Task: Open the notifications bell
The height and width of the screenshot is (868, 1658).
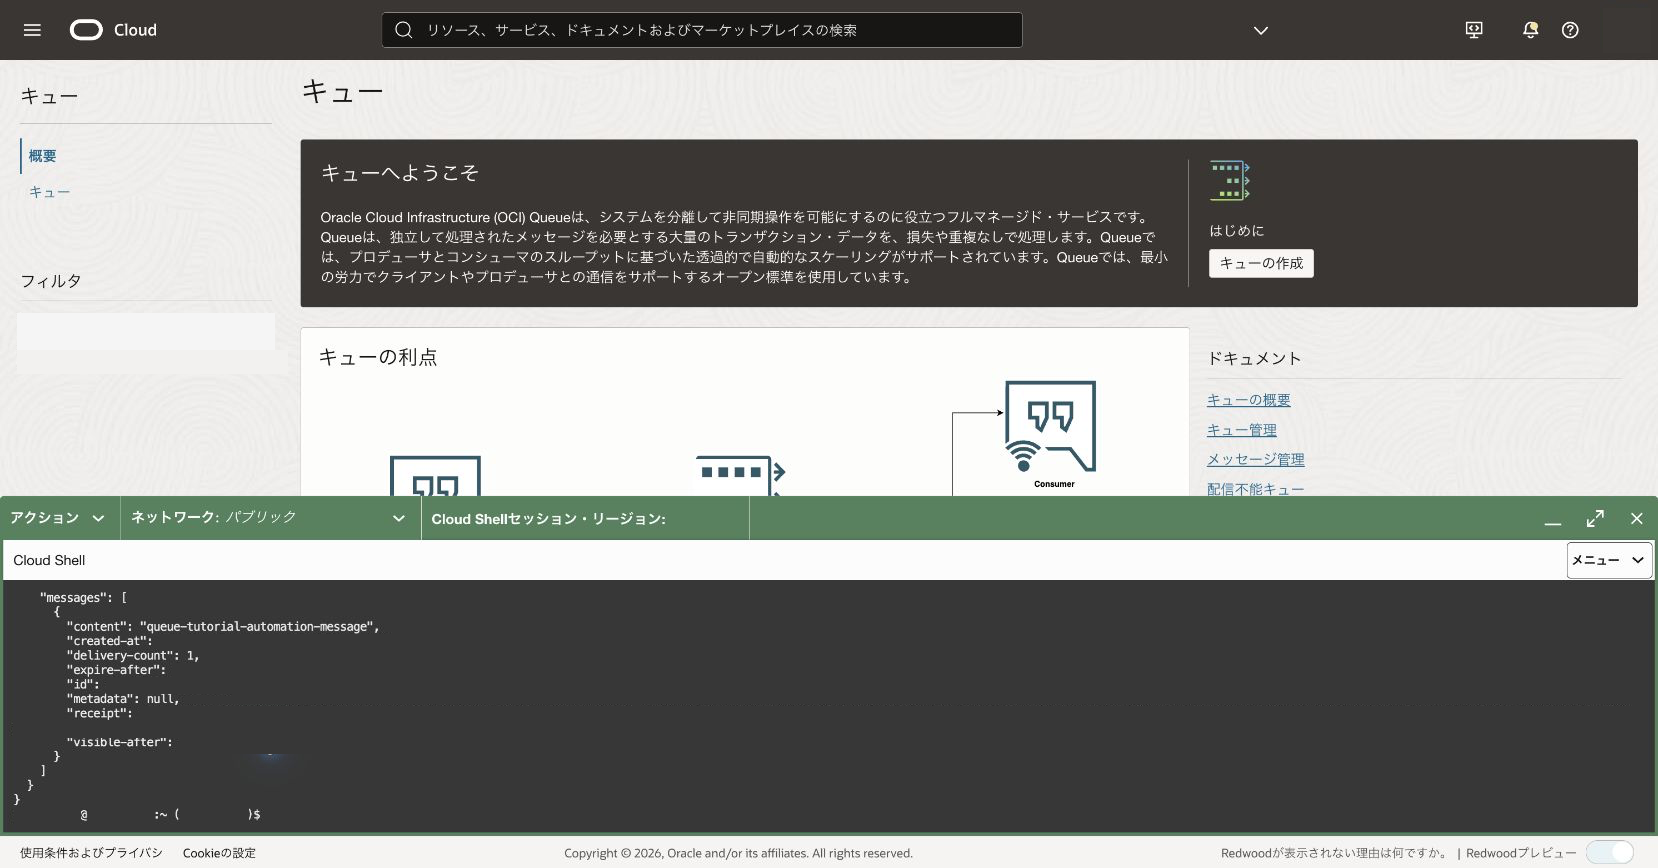Action: click(x=1530, y=30)
